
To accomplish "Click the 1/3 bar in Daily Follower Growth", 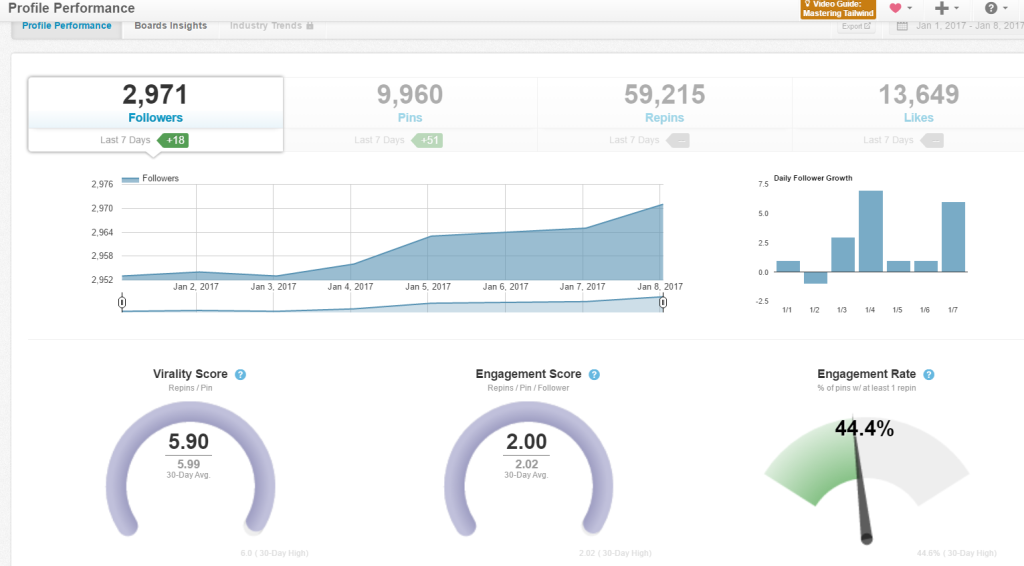I will [x=843, y=255].
